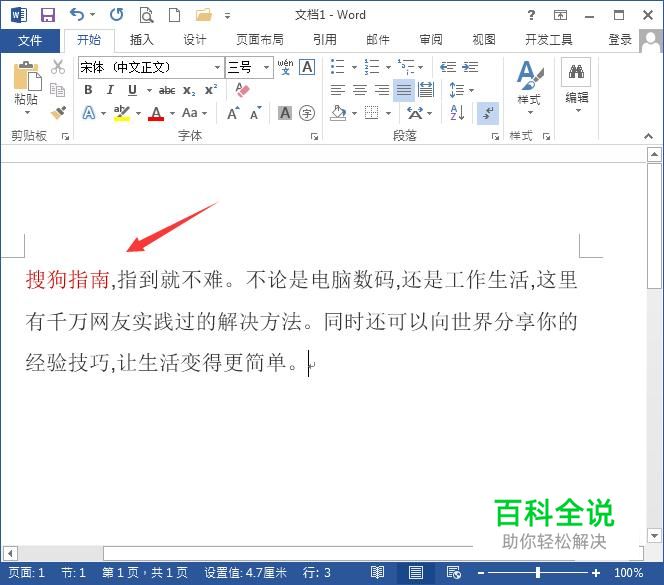The height and width of the screenshot is (585, 664).
Task: Click 登录 to sign in
Action: point(620,40)
